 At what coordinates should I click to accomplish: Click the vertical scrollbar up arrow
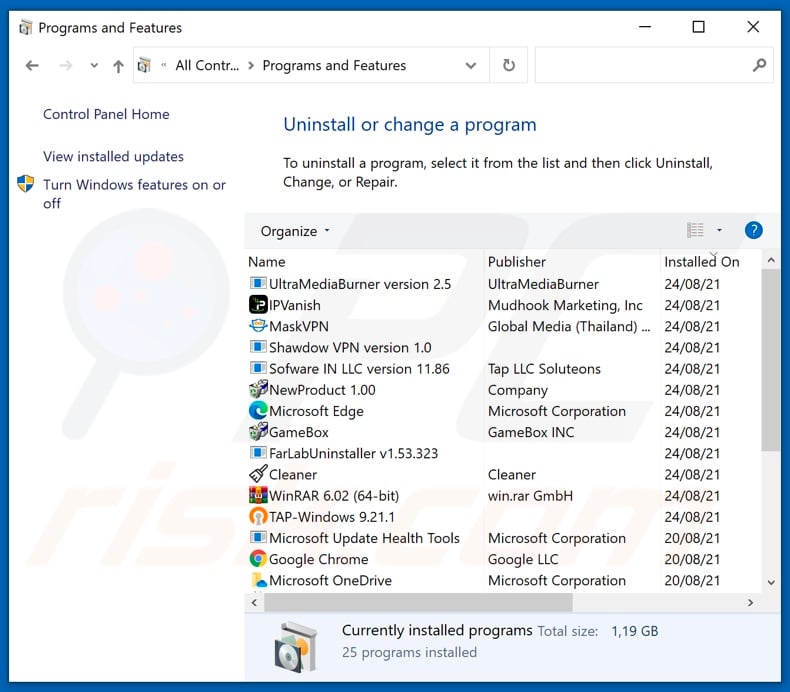(x=771, y=260)
